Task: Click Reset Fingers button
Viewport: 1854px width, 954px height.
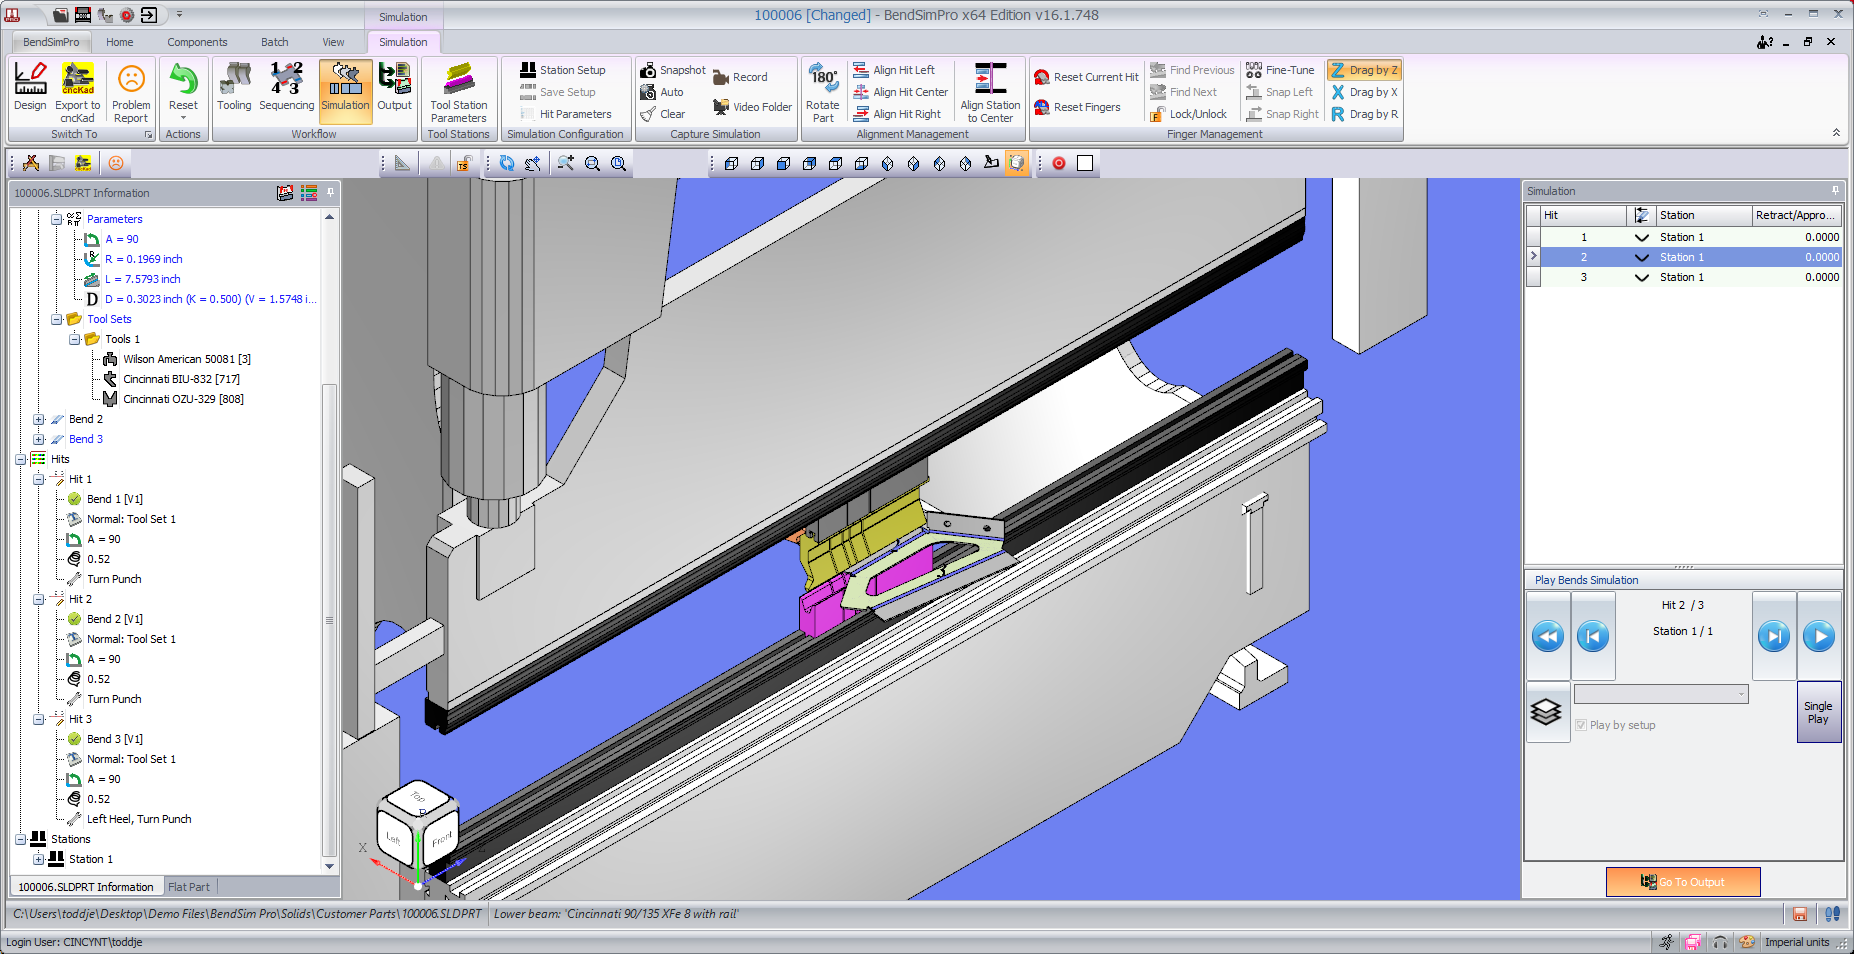Action: 1077,107
